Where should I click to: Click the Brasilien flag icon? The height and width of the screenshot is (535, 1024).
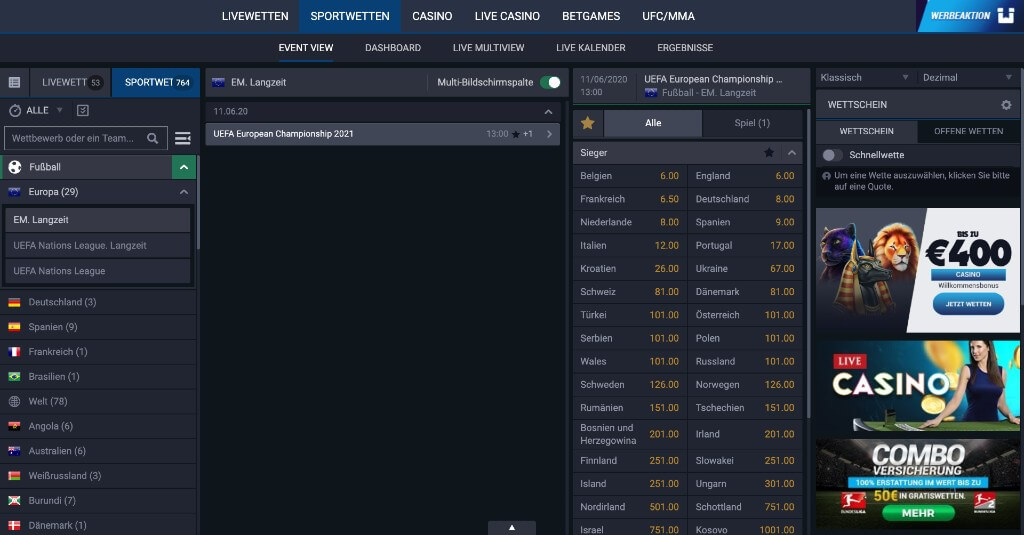tap(14, 376)
